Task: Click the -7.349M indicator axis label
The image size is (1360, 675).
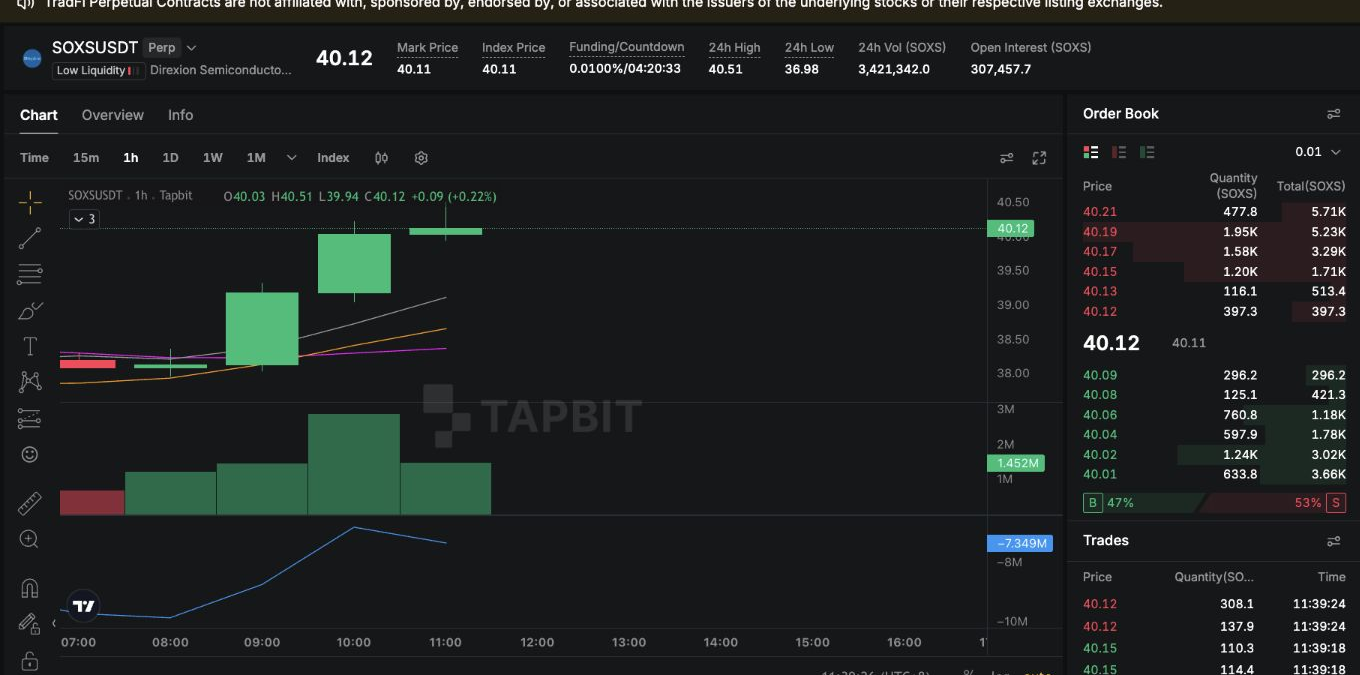Action: 1019,543
